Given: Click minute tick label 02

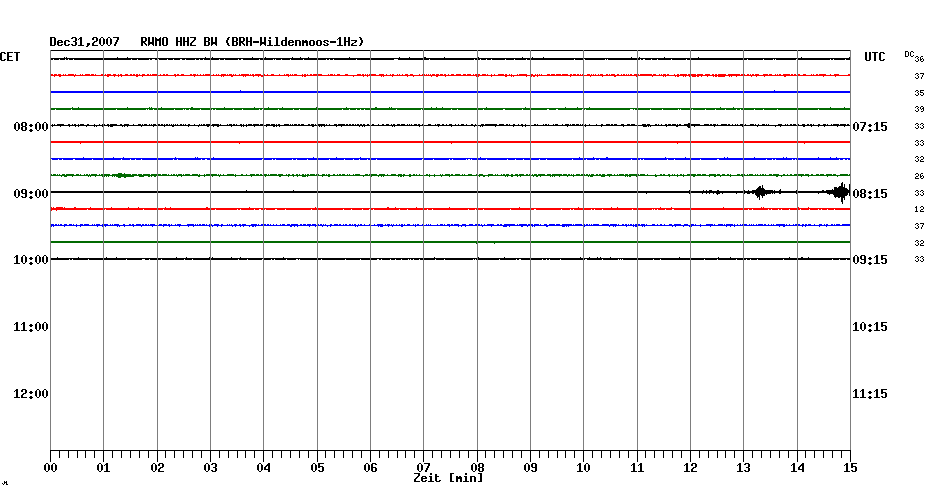Looking at the screenshot, I should 157,468.
